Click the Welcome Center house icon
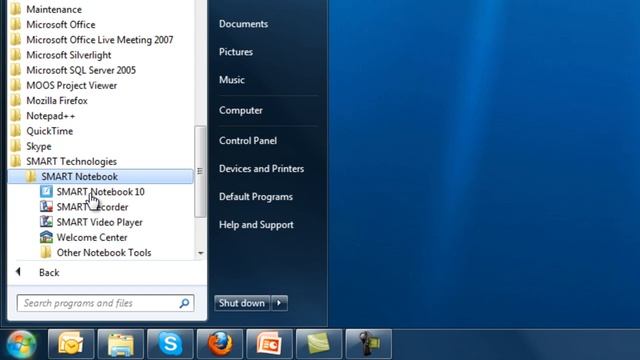The width and height of the screenshot is (640, 360). (x=46, y=237)
